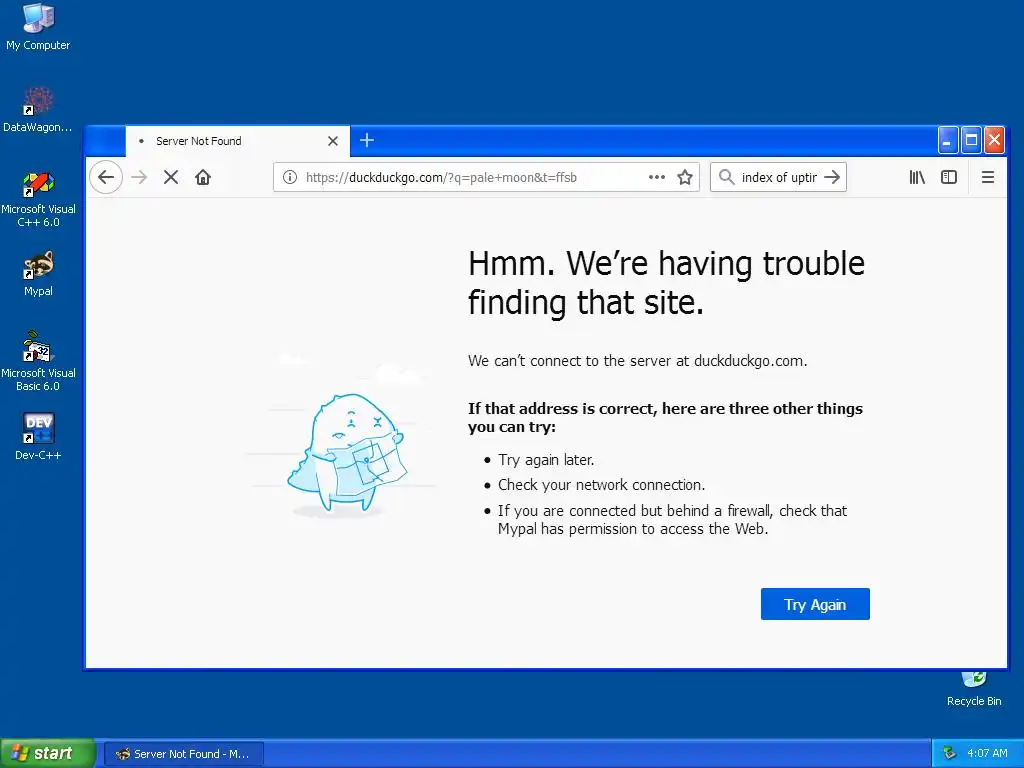
Task: Click 'Check your network connection.' text
Action: click(601, 485)
